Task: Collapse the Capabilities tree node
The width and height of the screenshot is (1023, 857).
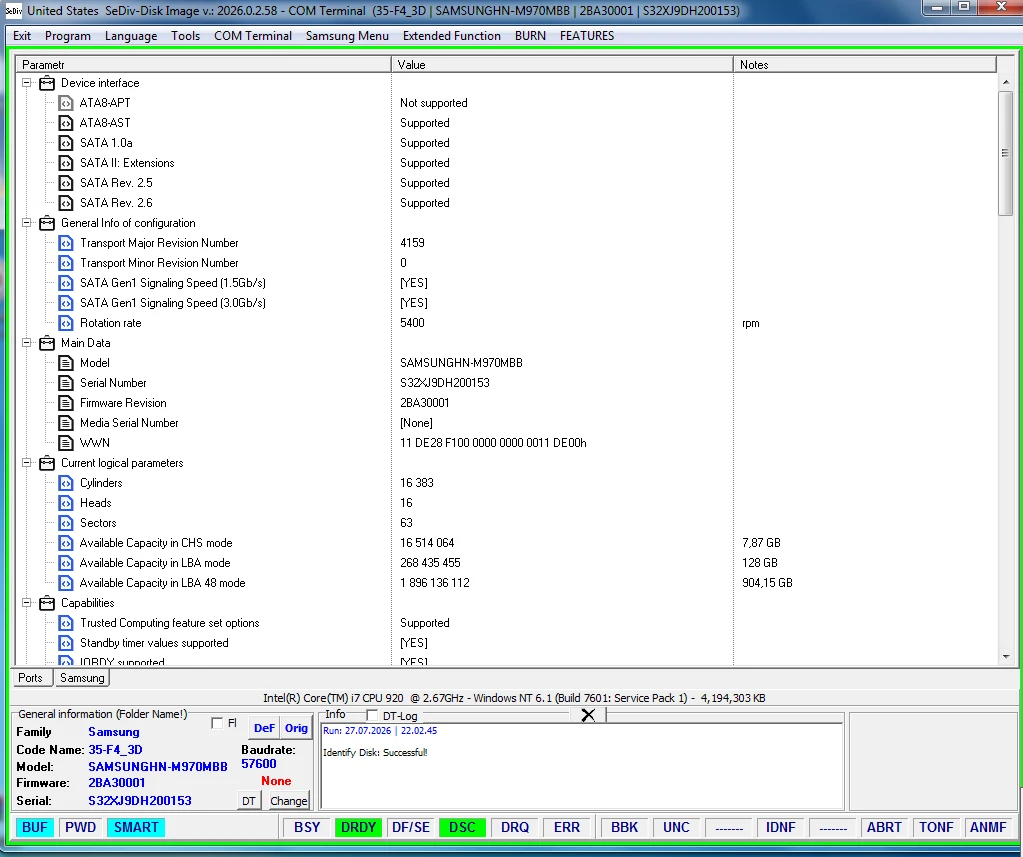Action: (x=27, y=603)
